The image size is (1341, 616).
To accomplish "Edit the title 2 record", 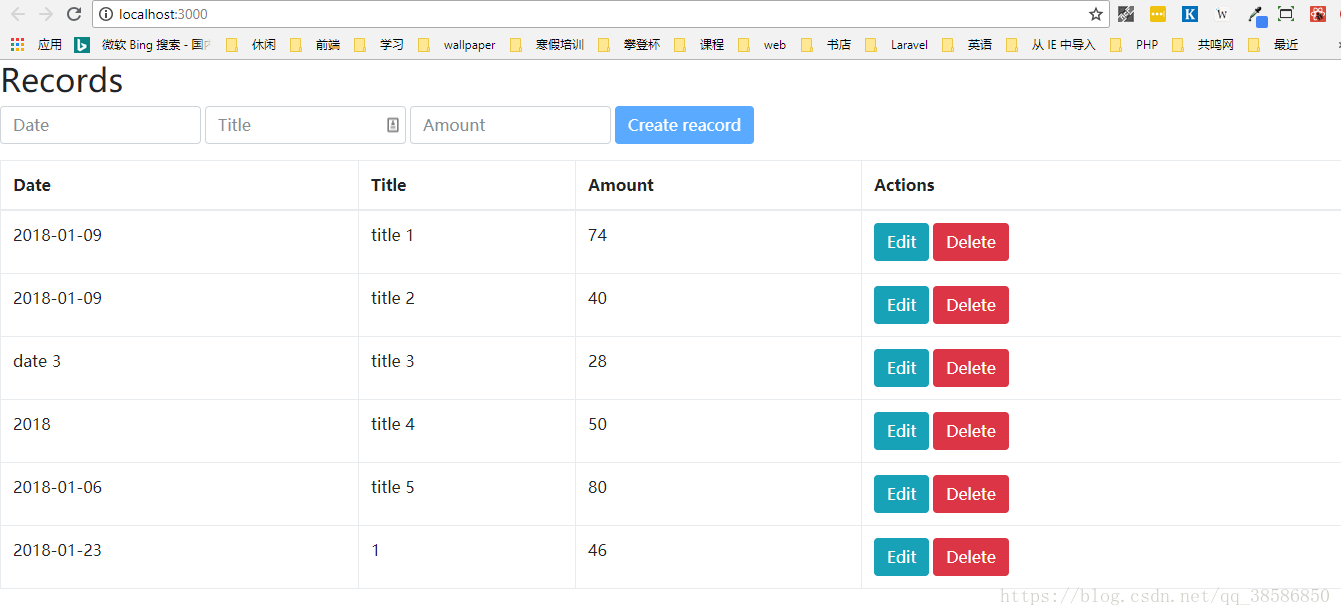I will pos(901,305).
